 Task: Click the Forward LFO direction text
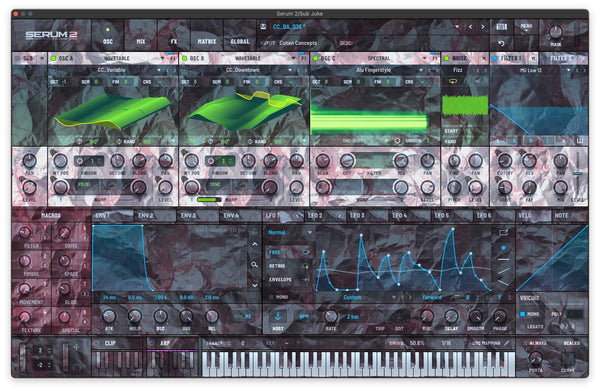432,297
